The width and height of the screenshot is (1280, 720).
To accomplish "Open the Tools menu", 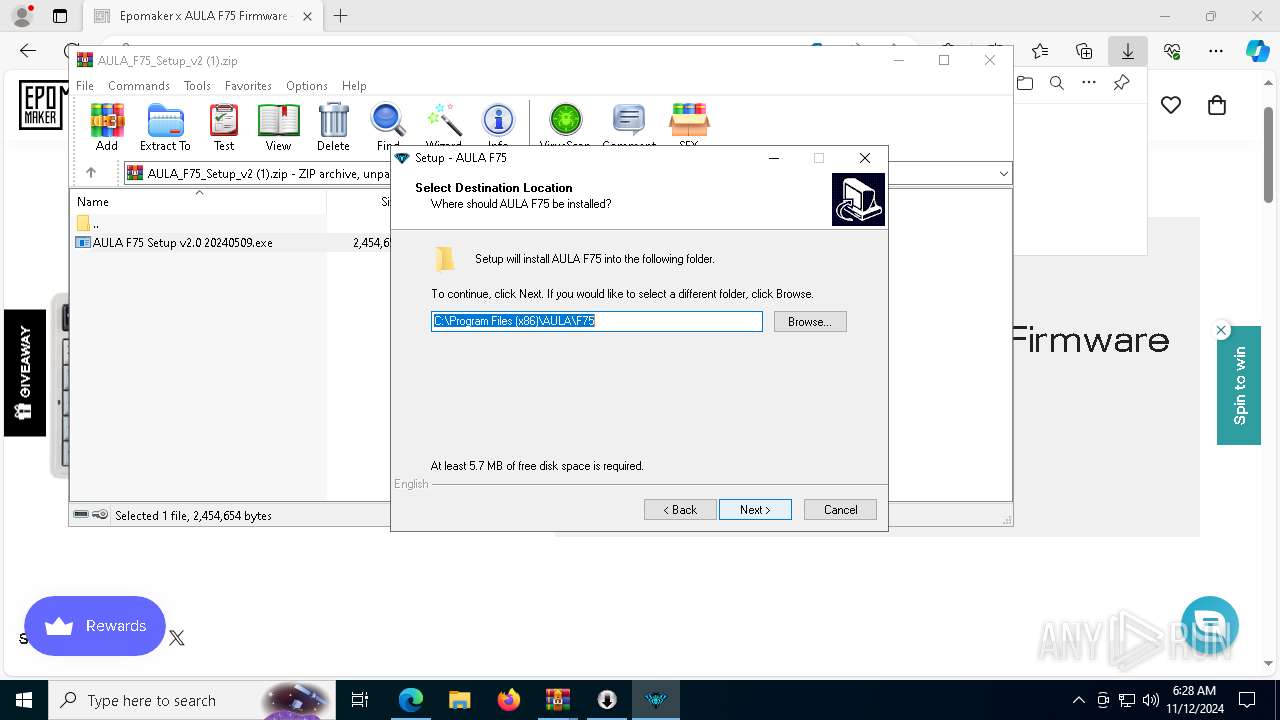I will tap(197, 86).
